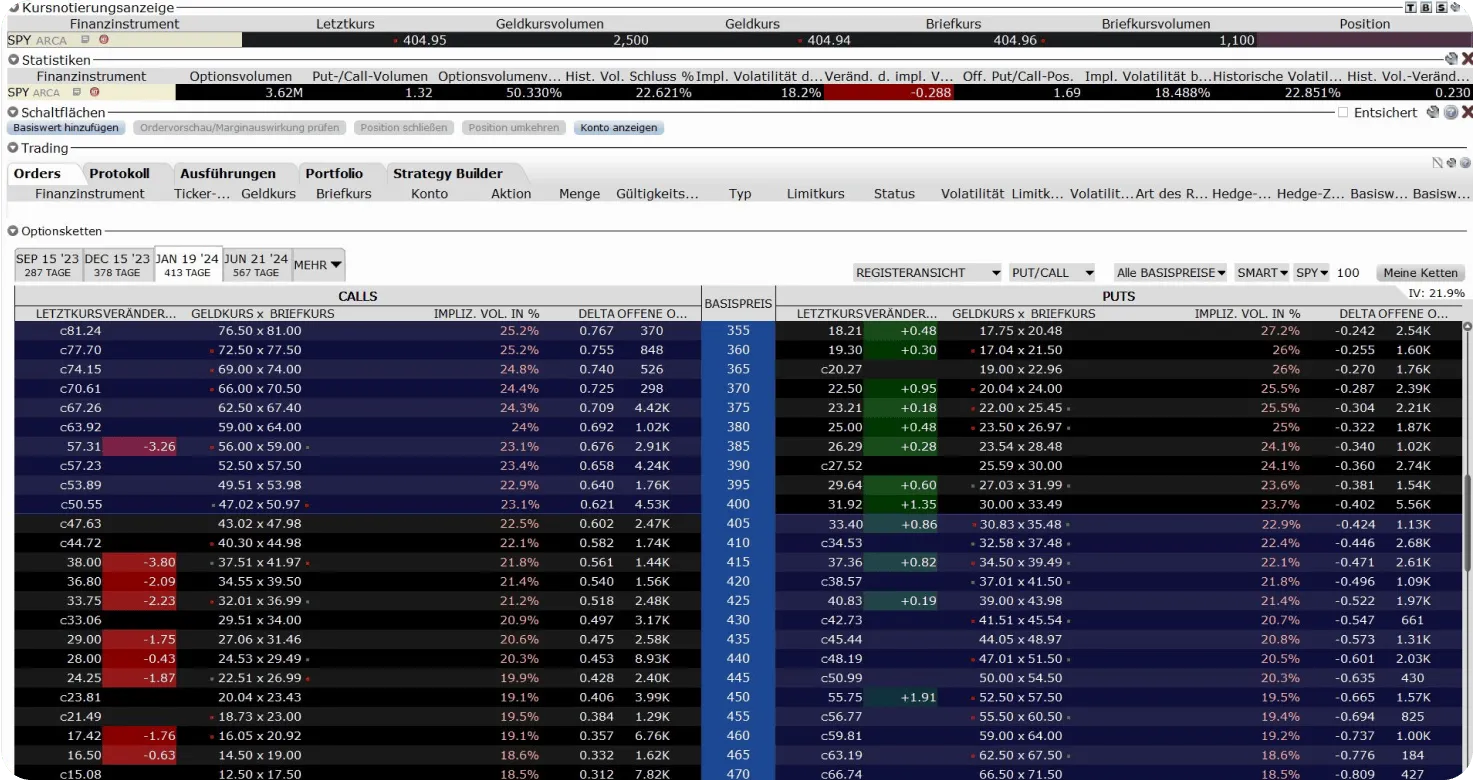Click red round icon beside SPY in Statistiken
Screen dimensions: 1473x780
pyautogui.click(x=95, y=92)
